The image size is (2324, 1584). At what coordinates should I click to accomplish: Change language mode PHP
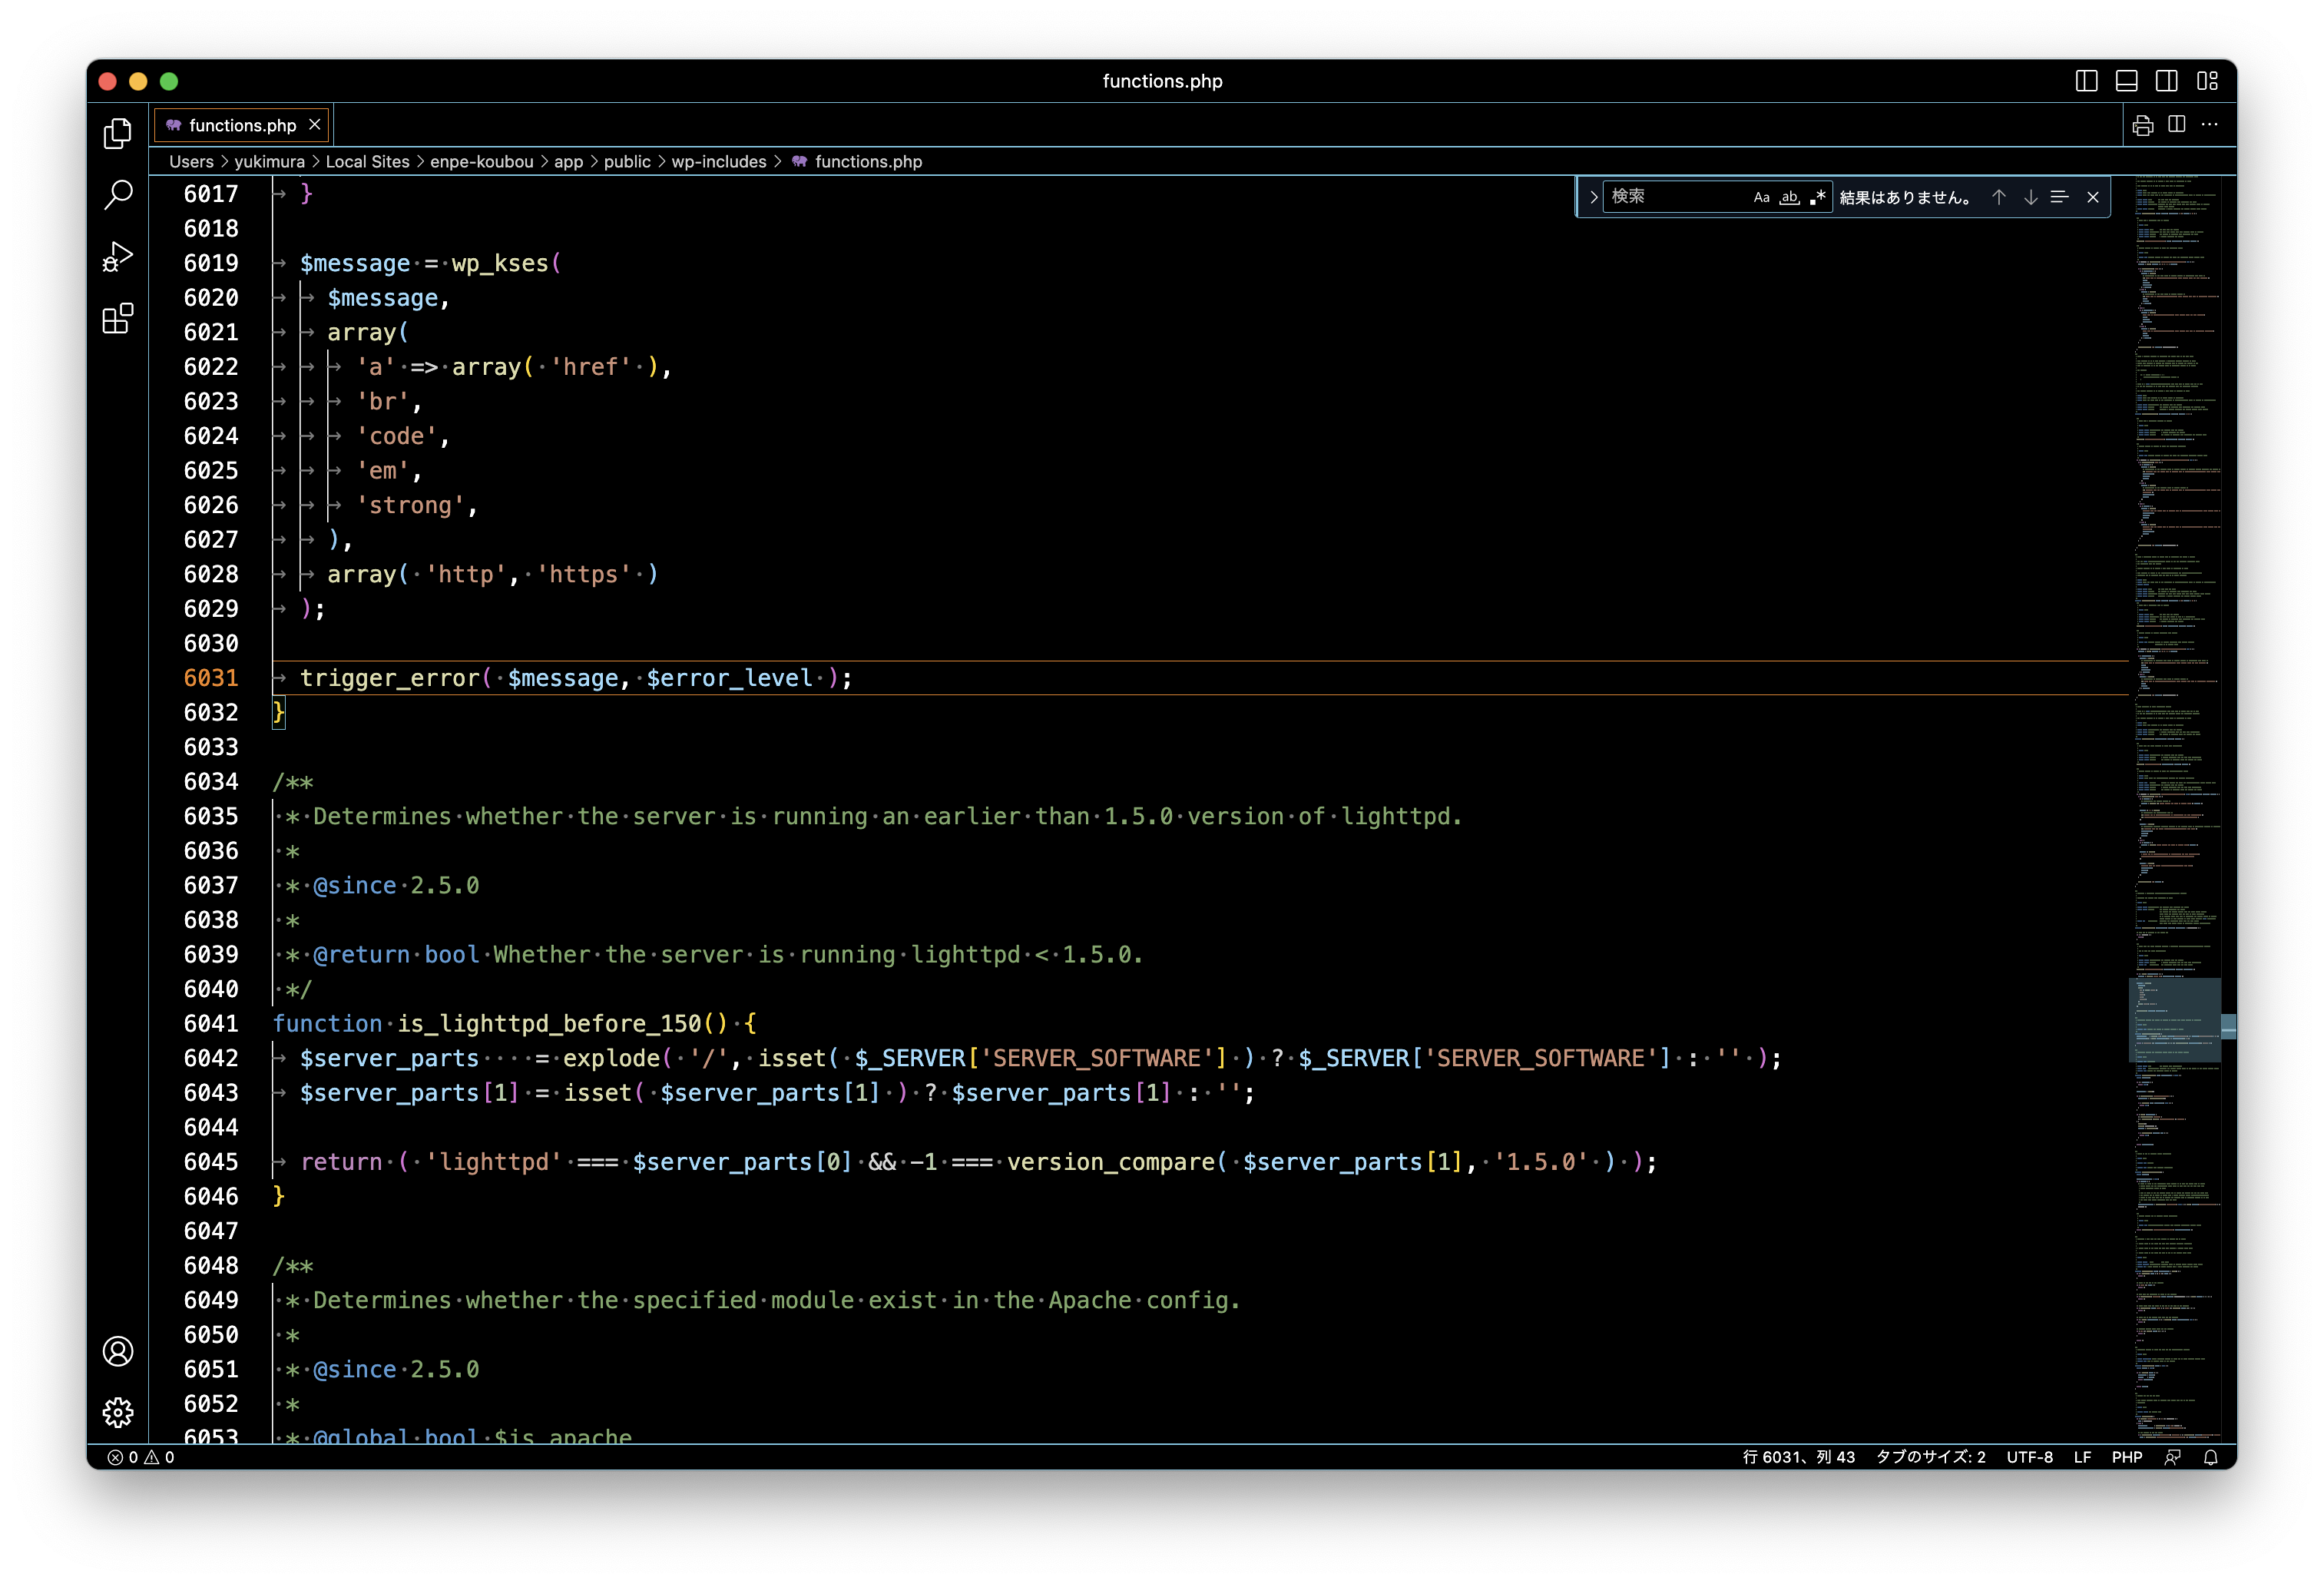pyautogui.click(x=2126, y=1457)
